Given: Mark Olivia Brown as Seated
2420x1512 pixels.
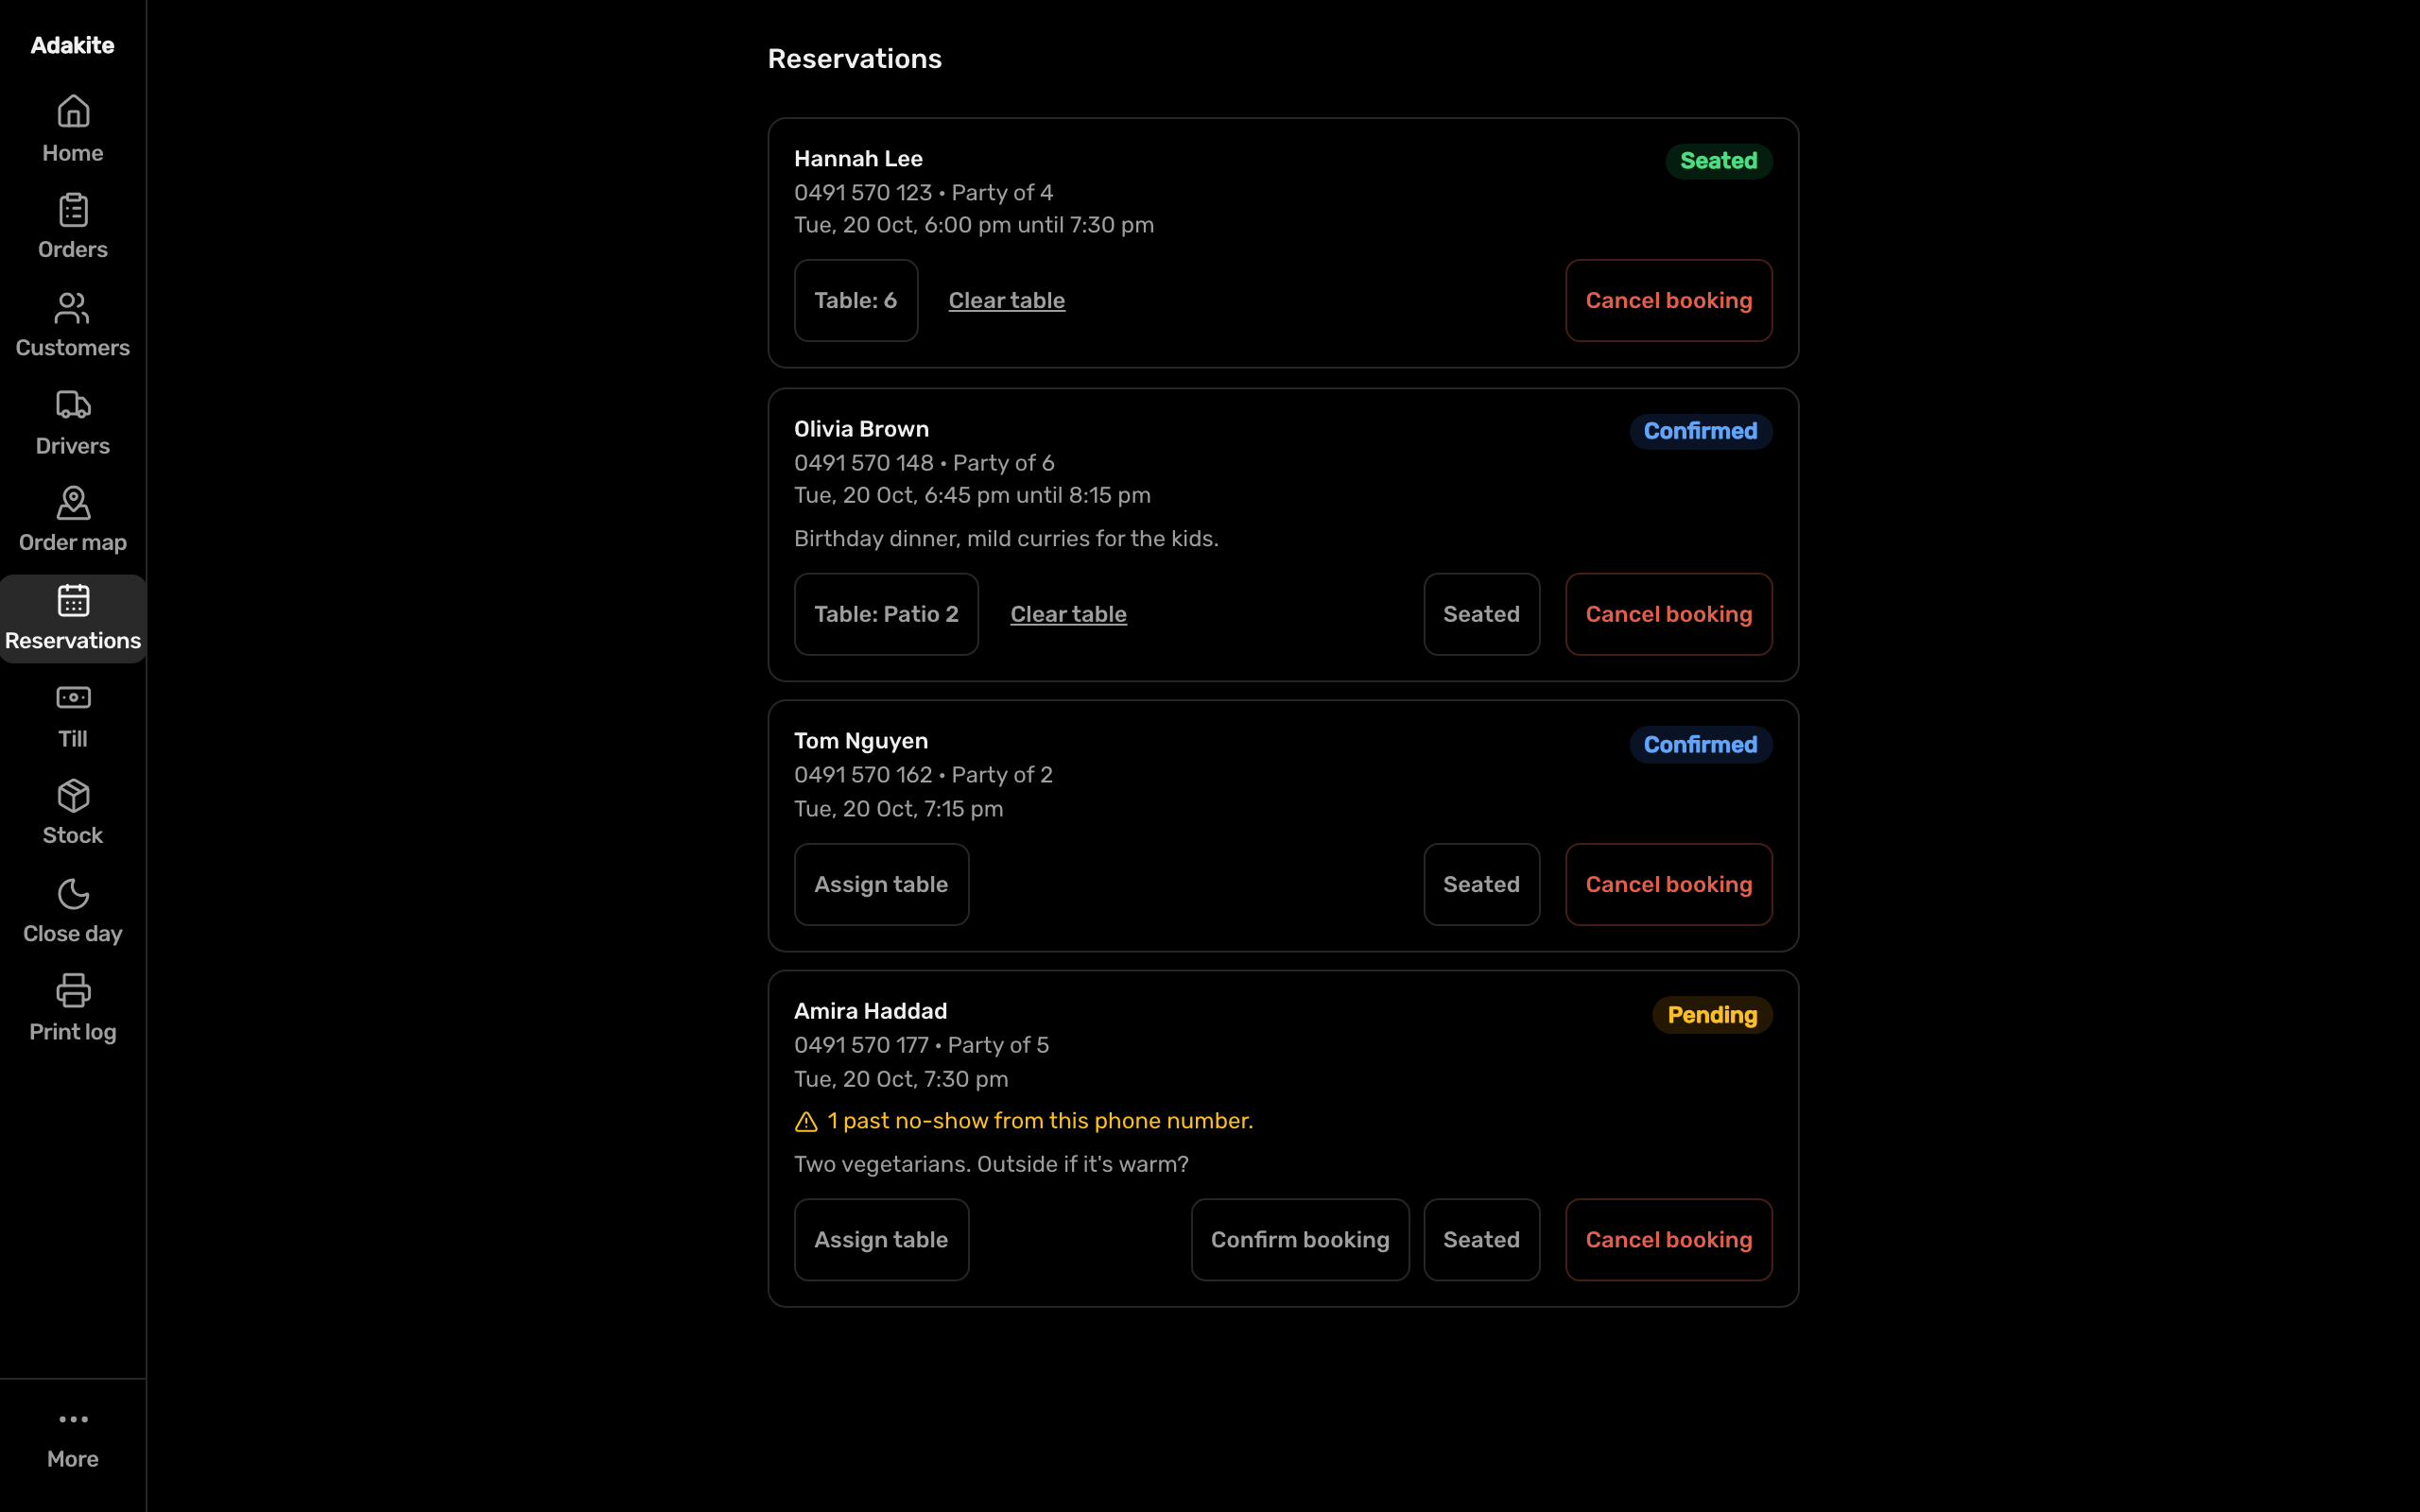Looking at the screenshot, I should (1481, 614).
